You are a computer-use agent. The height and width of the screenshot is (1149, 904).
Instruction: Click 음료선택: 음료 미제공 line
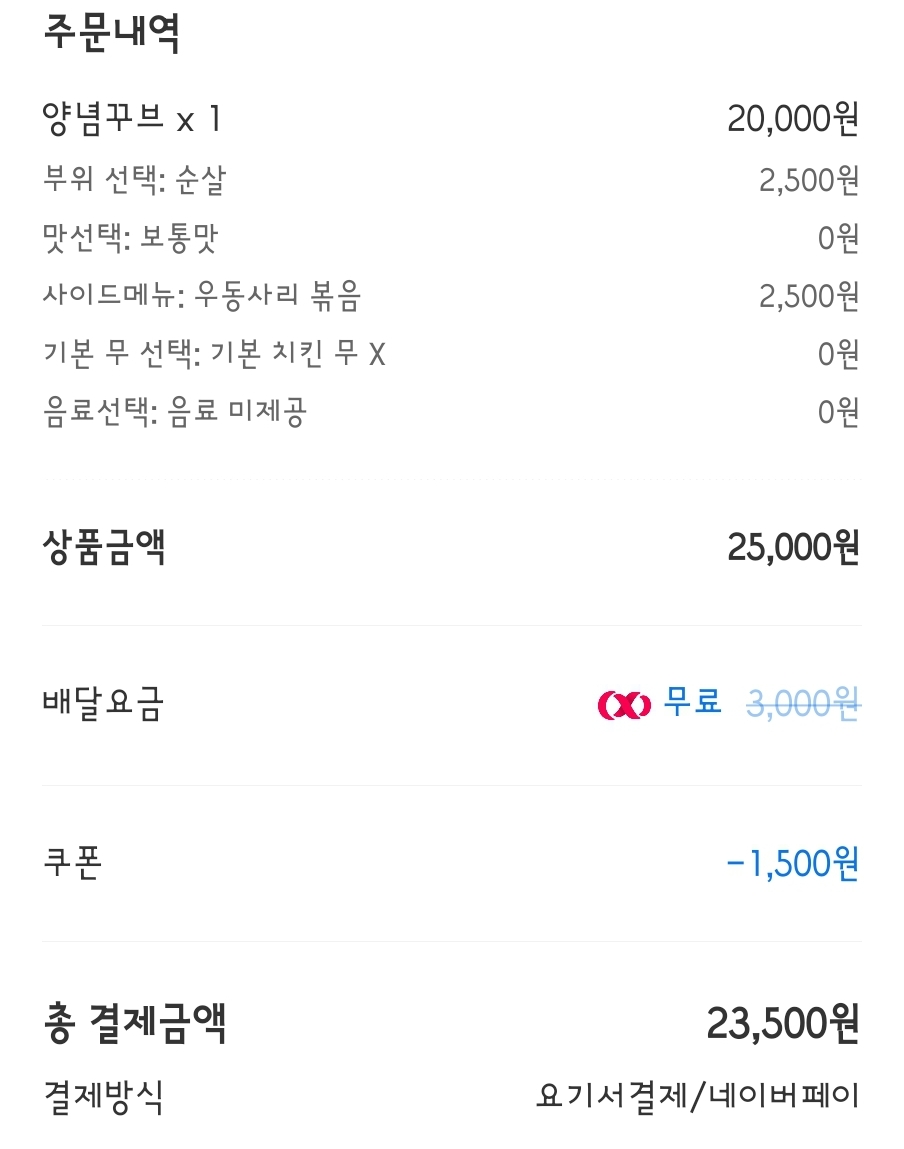coord(174,412)
